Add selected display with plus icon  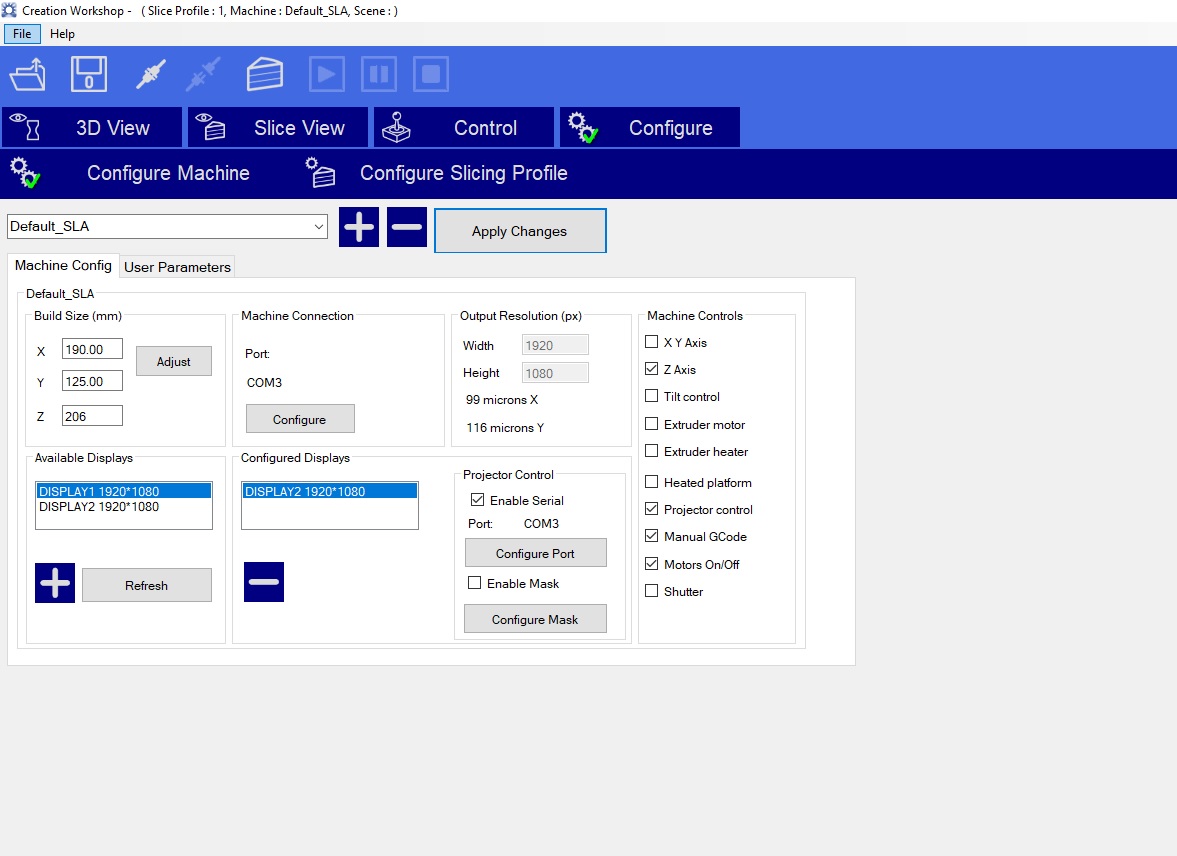[x=55, y=583]
